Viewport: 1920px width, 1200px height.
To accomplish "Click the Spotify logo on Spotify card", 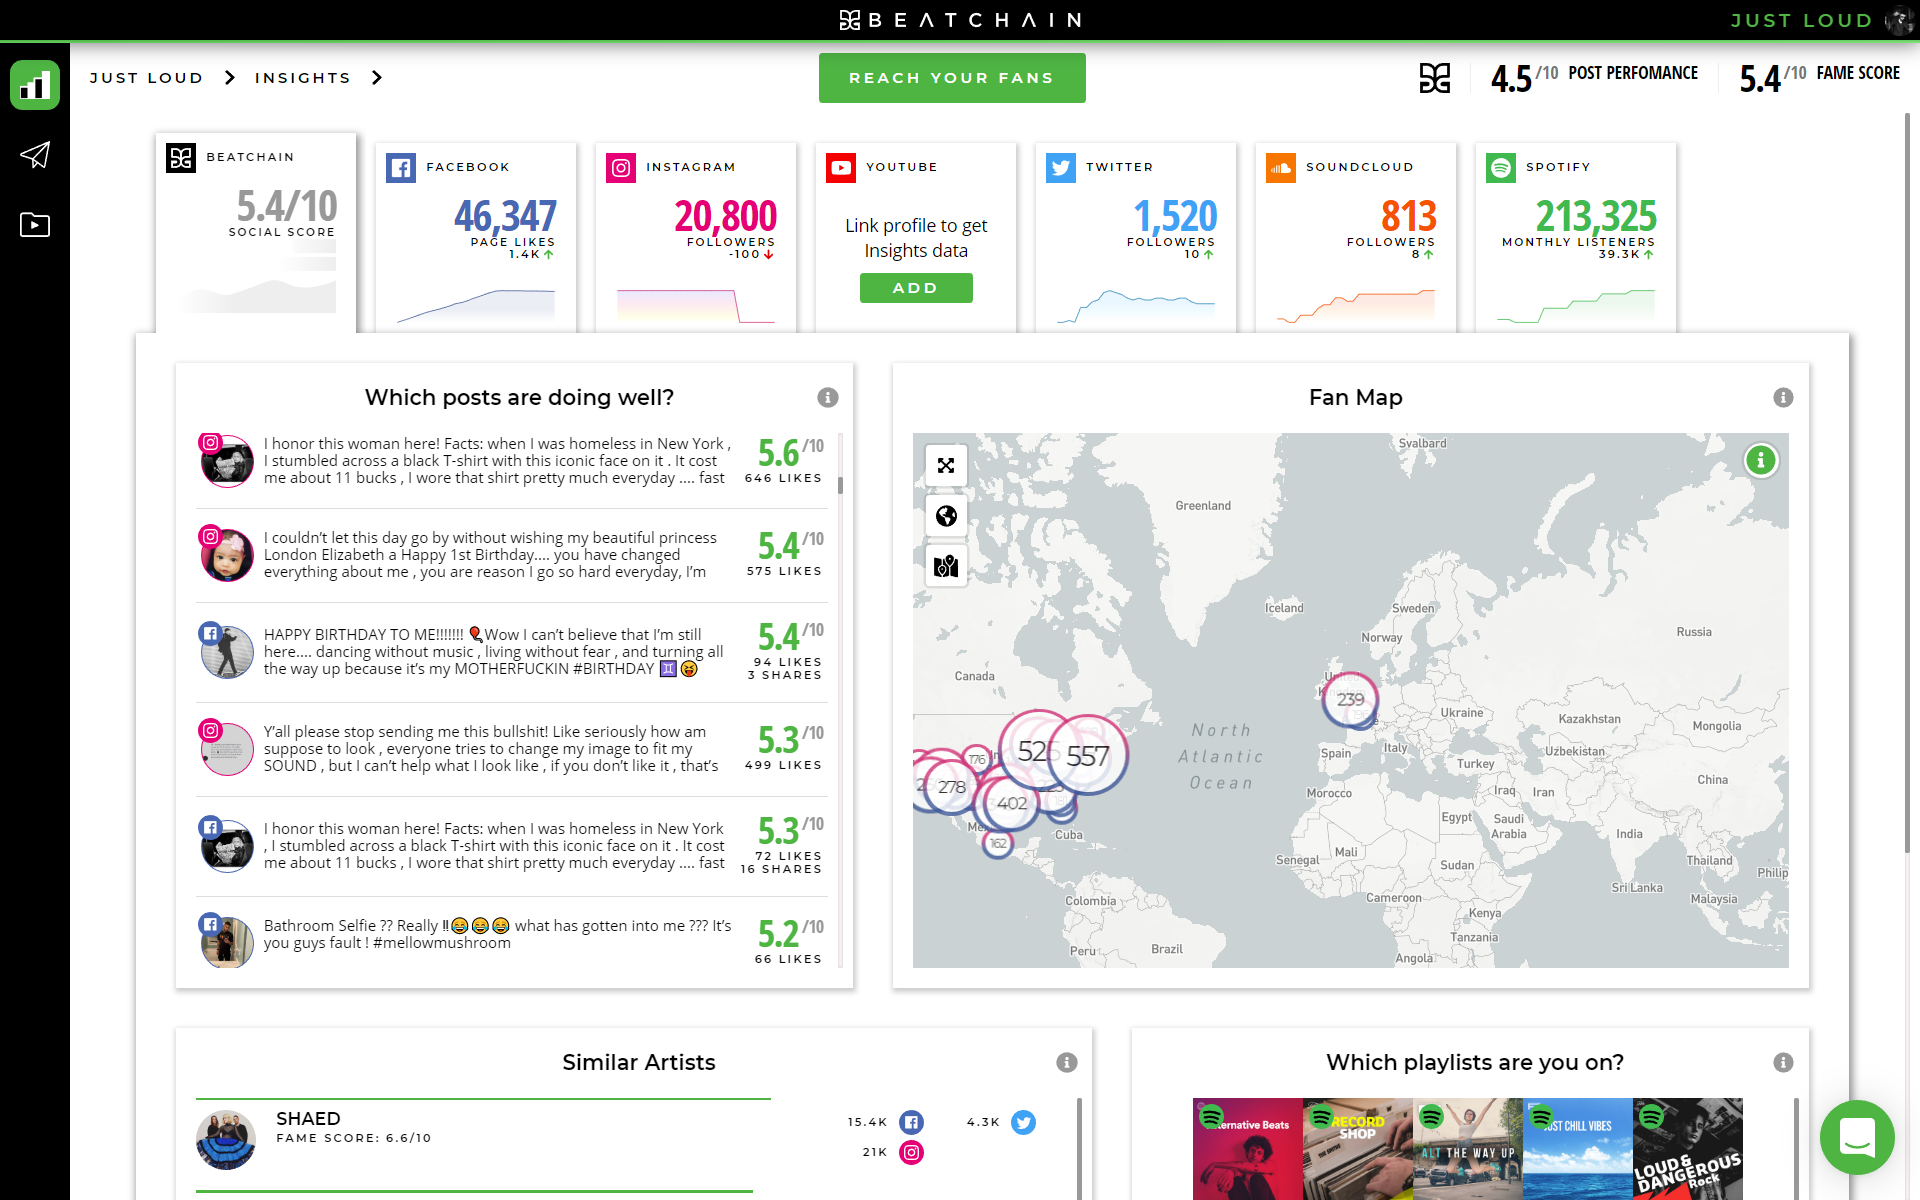I will click(1501, 168).
